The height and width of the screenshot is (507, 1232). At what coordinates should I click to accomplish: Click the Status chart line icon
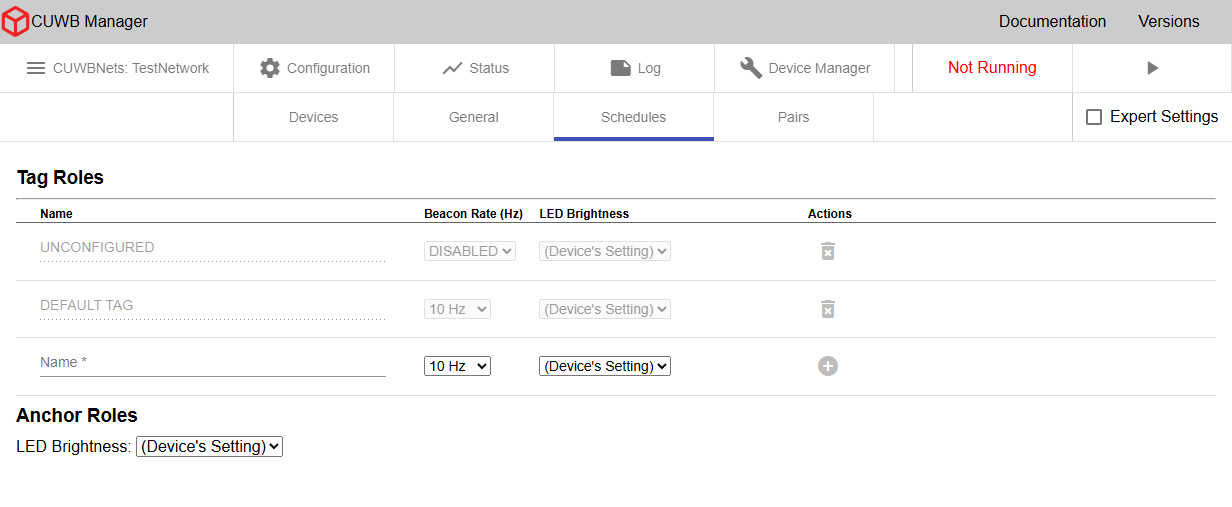[452, 68]
